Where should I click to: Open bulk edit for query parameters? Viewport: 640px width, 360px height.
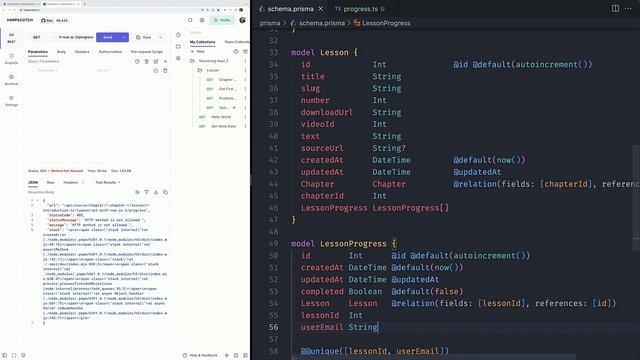coord(156,61)
